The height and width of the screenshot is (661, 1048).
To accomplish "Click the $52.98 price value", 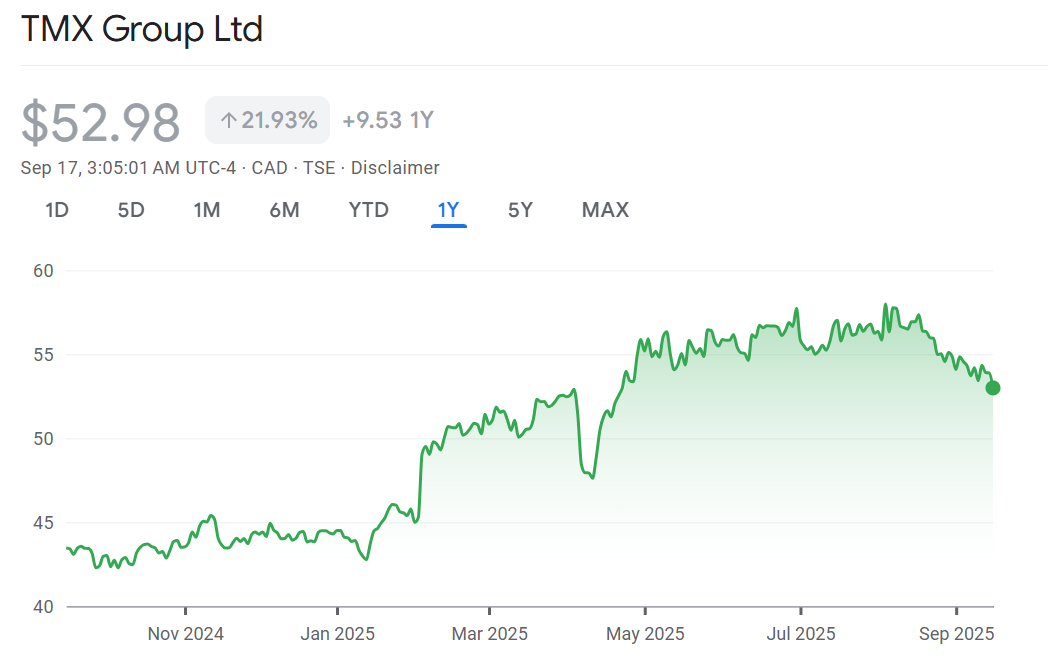I will pyautogui.click(x=100, y=122).
